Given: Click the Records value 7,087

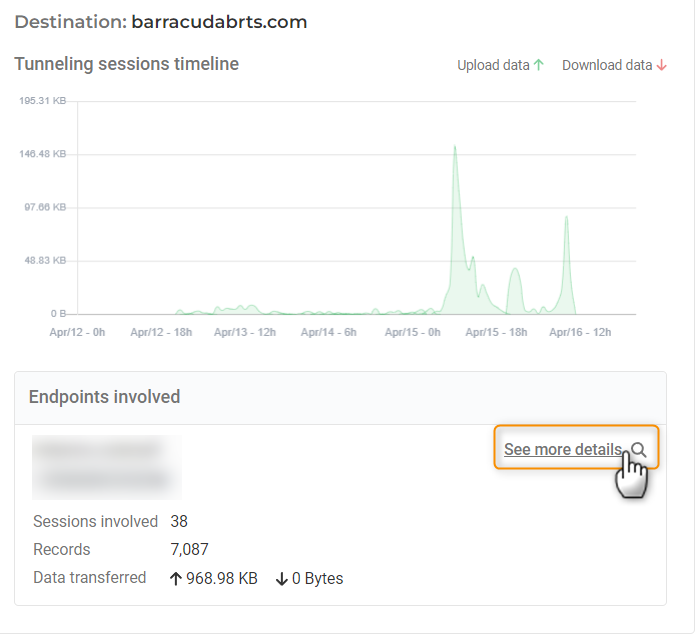Looking at the screenshot, I should click(x=190, y=549).
